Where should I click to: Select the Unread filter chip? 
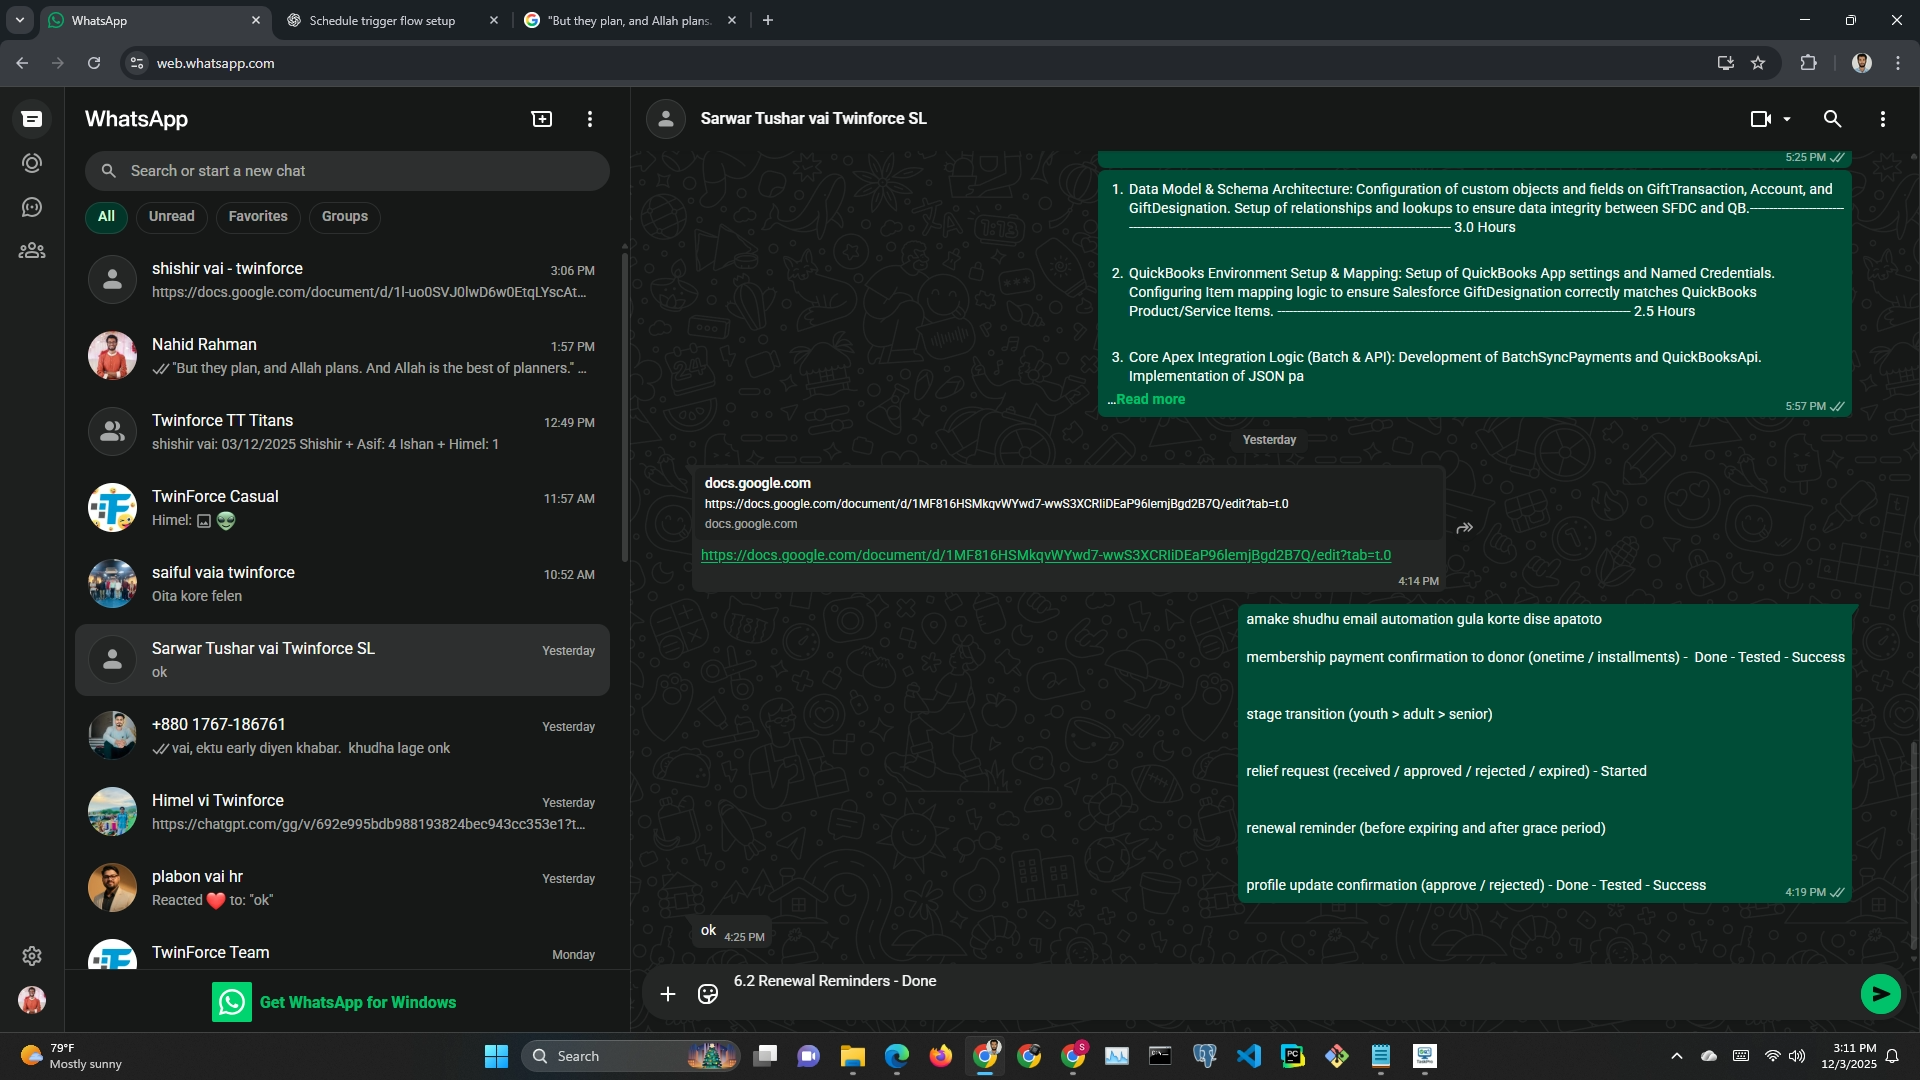(x=172, y=216)
